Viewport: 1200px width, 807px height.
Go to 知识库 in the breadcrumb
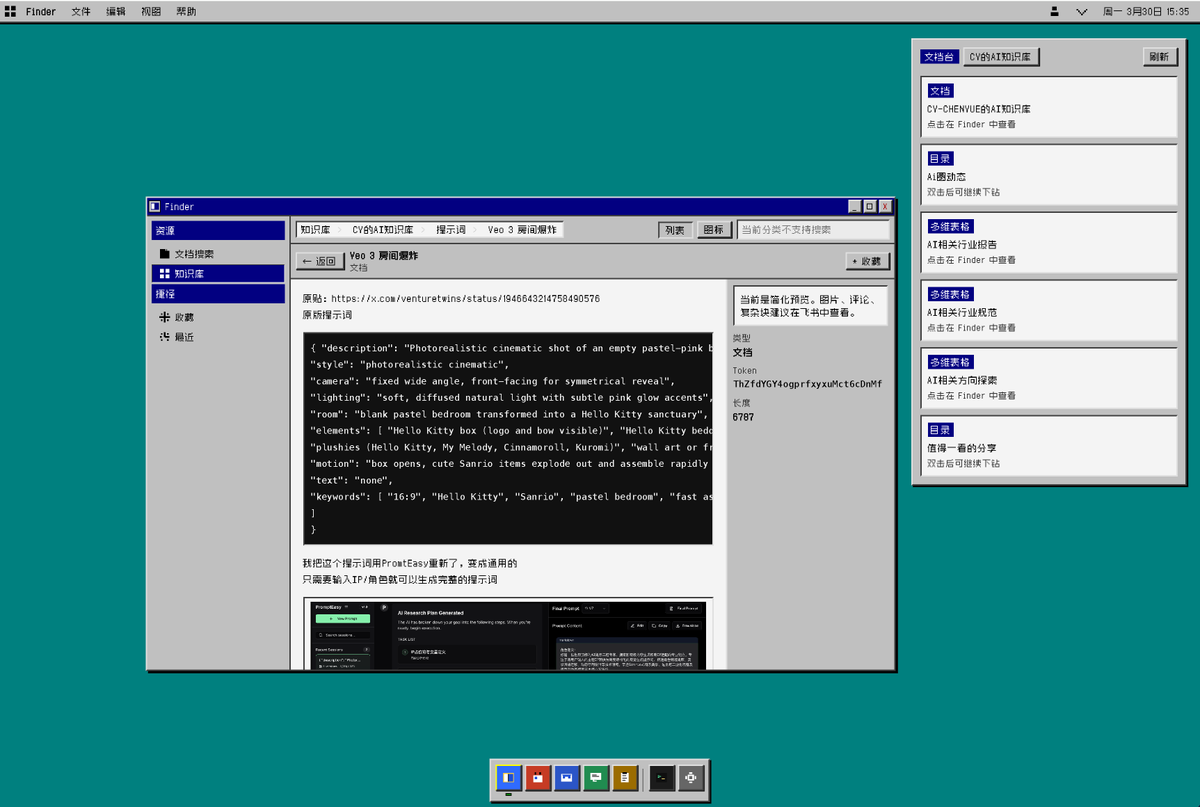[x=315, y=229]
